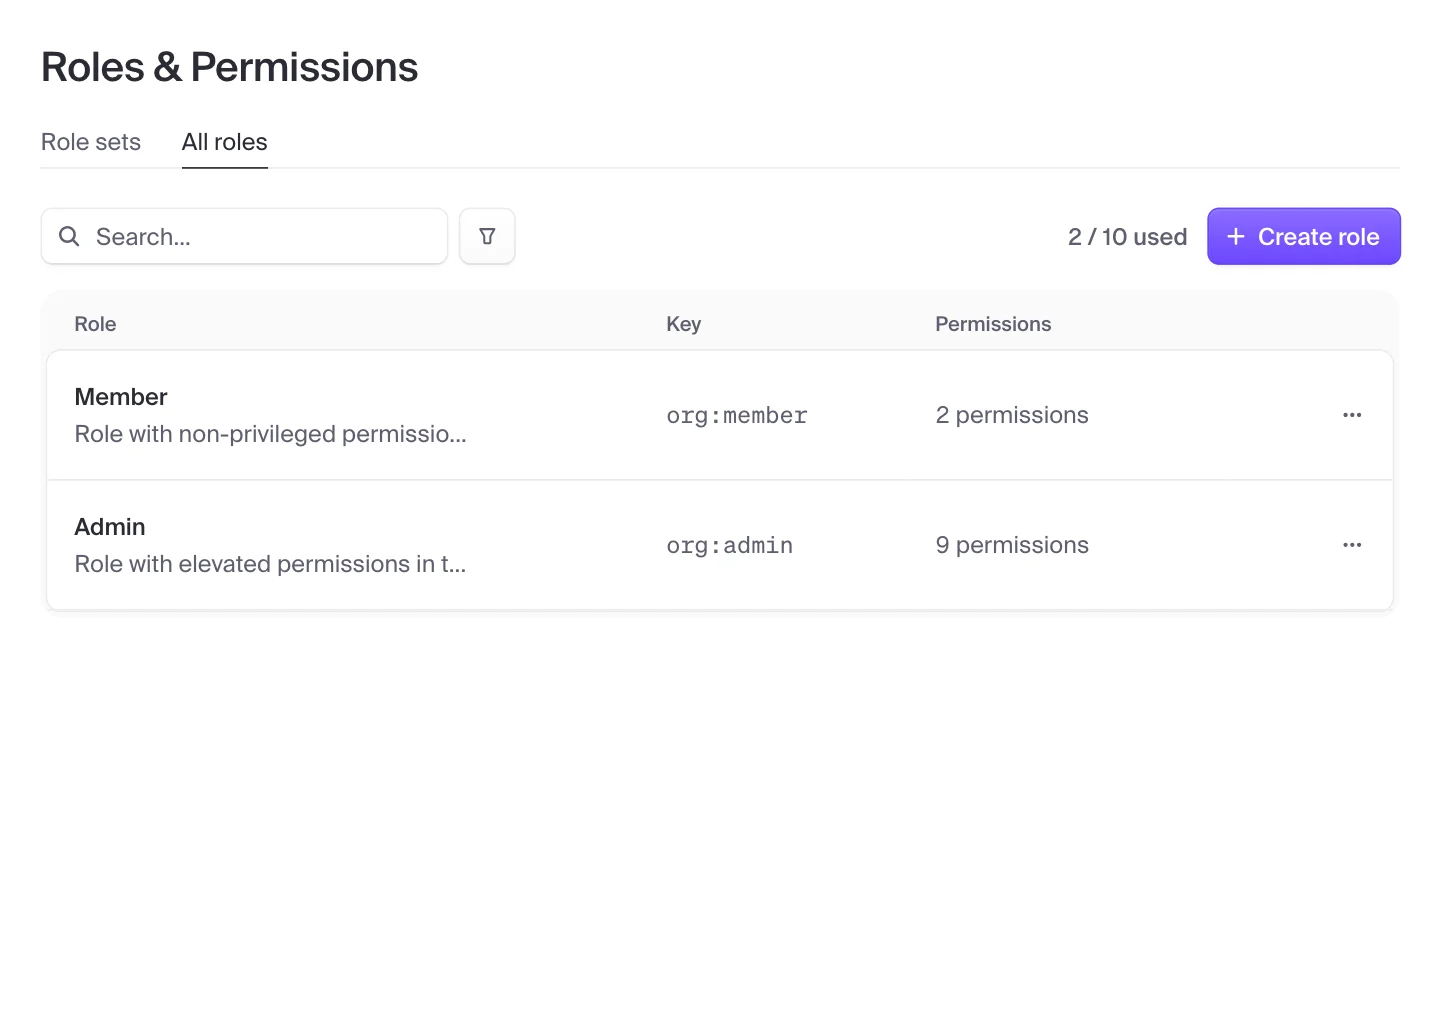Open the filter options icon
Image resolution: width=1440 pixels, height=1012 pixels.
coord(487,236)
